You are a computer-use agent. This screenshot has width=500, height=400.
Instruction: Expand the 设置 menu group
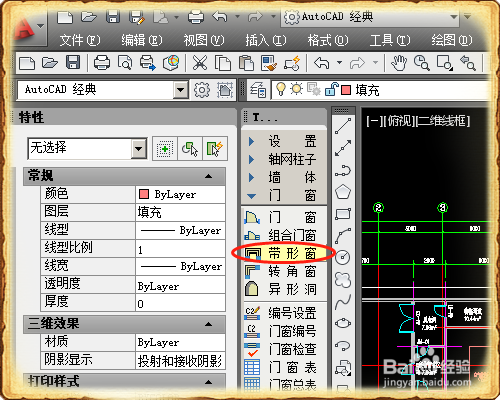283,141
